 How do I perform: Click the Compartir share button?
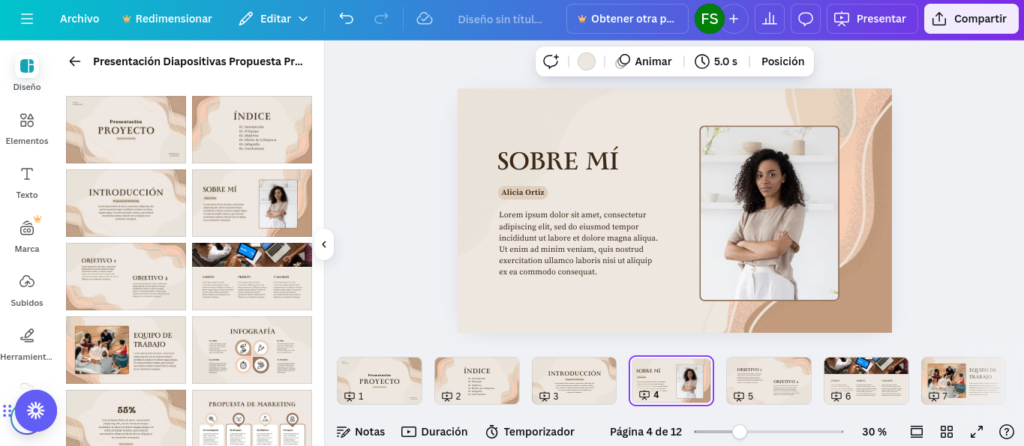(970, 19)
